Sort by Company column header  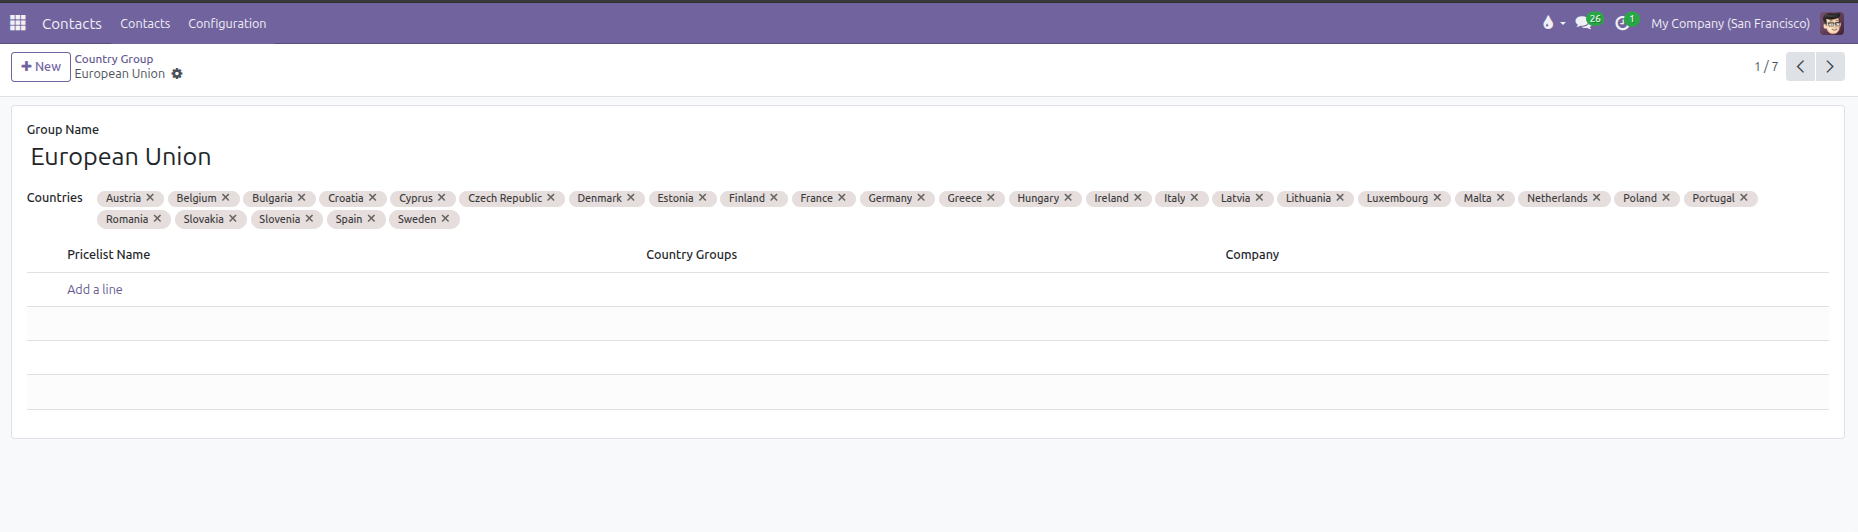[1252, 255]
